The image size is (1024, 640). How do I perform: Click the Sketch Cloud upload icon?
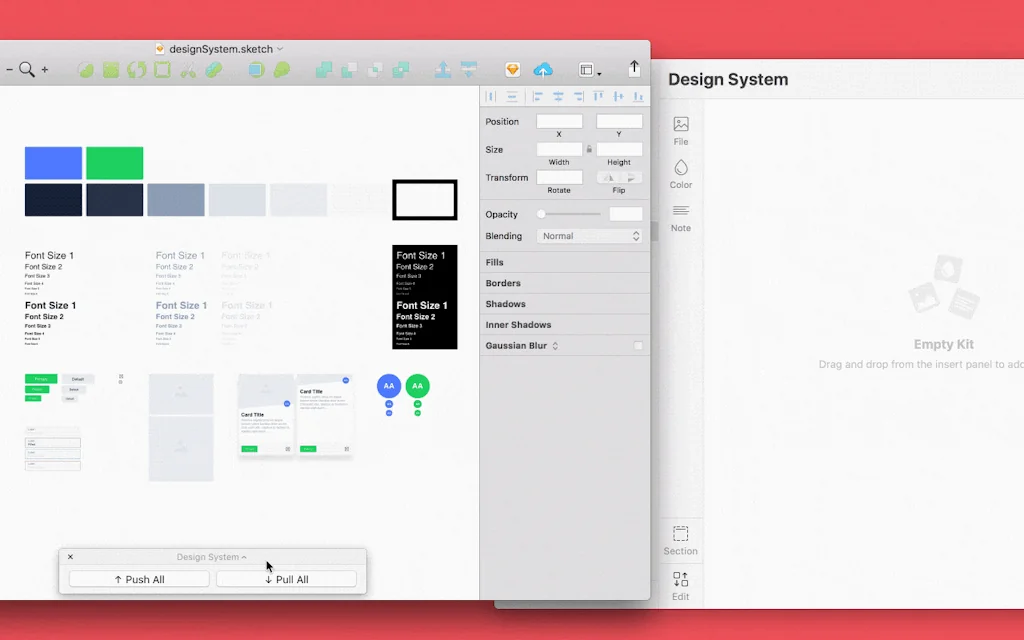click(543, 70)
